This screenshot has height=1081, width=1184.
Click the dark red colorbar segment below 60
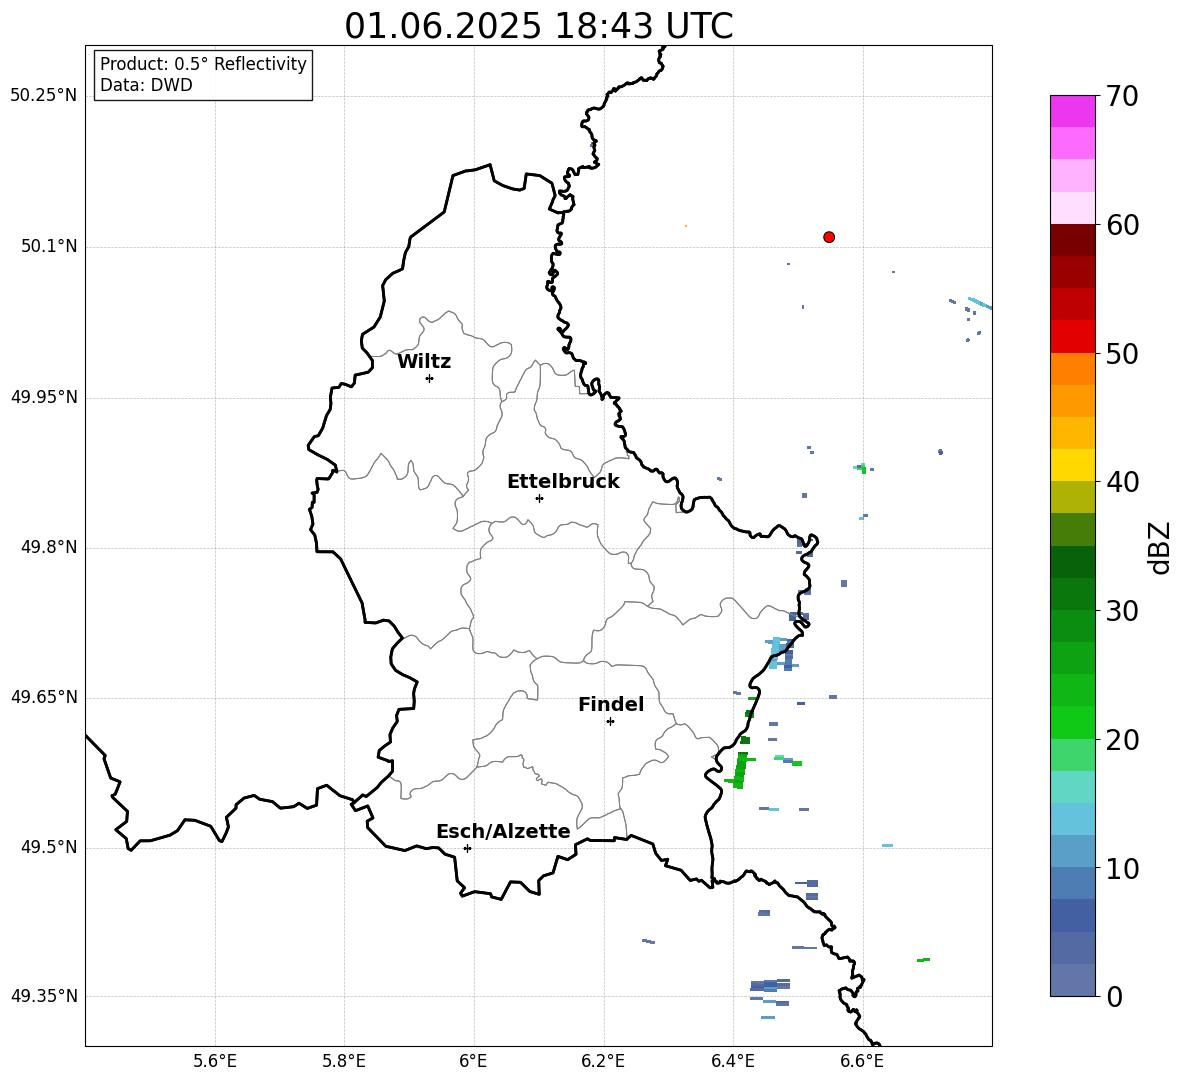(x=1073, y=240)
